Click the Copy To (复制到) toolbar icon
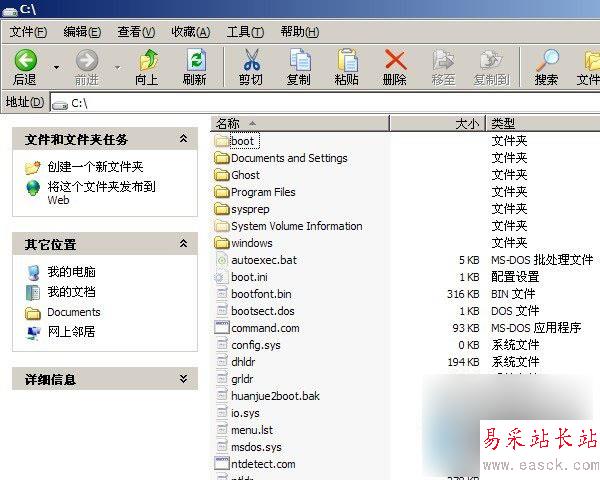The height and width of the screenshot is (480, 600). click(x=491, y=60)
